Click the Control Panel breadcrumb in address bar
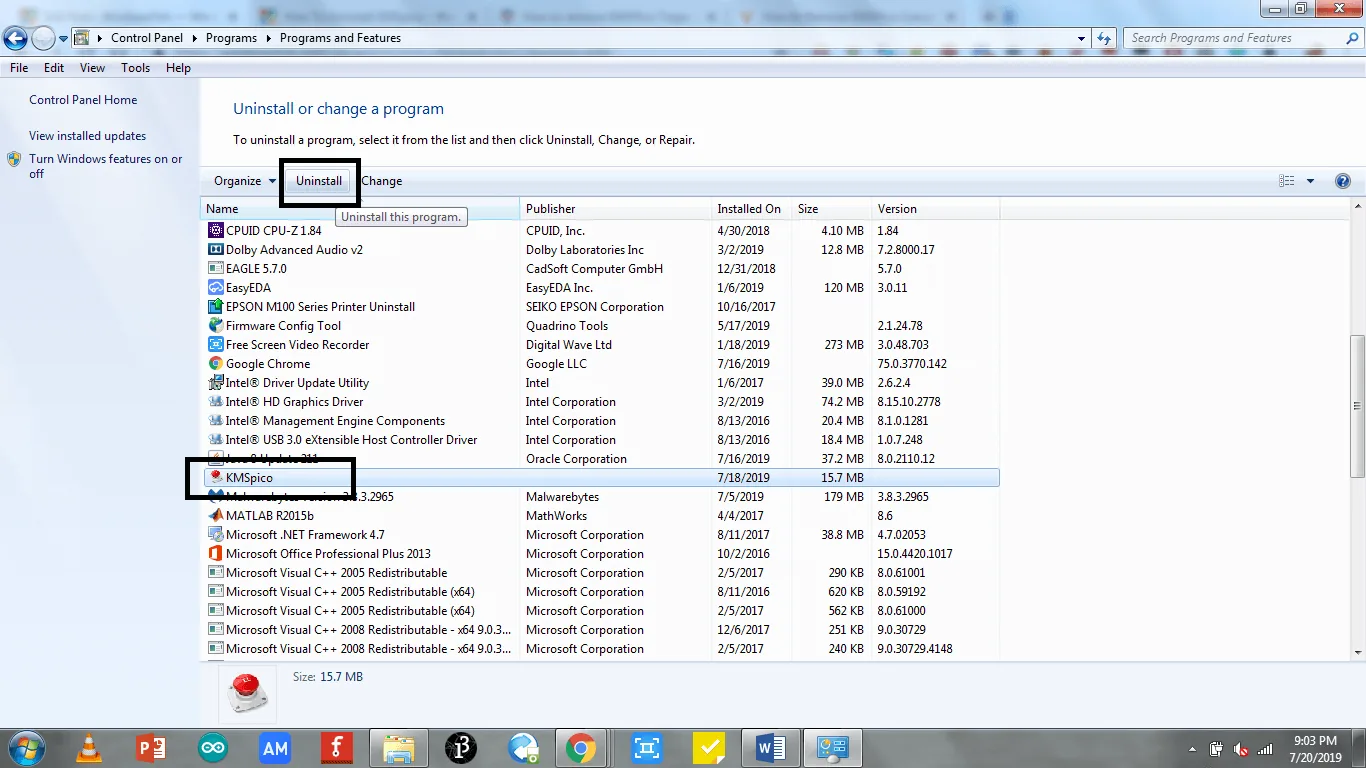Image resolution: width=1366 pixels, height=768 pixels. [147, 38]
